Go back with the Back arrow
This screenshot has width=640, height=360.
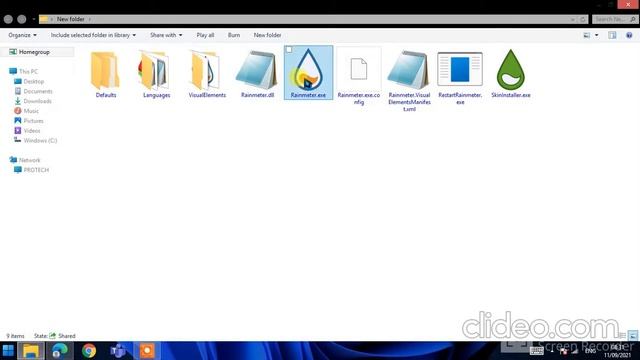pos(8,19)
